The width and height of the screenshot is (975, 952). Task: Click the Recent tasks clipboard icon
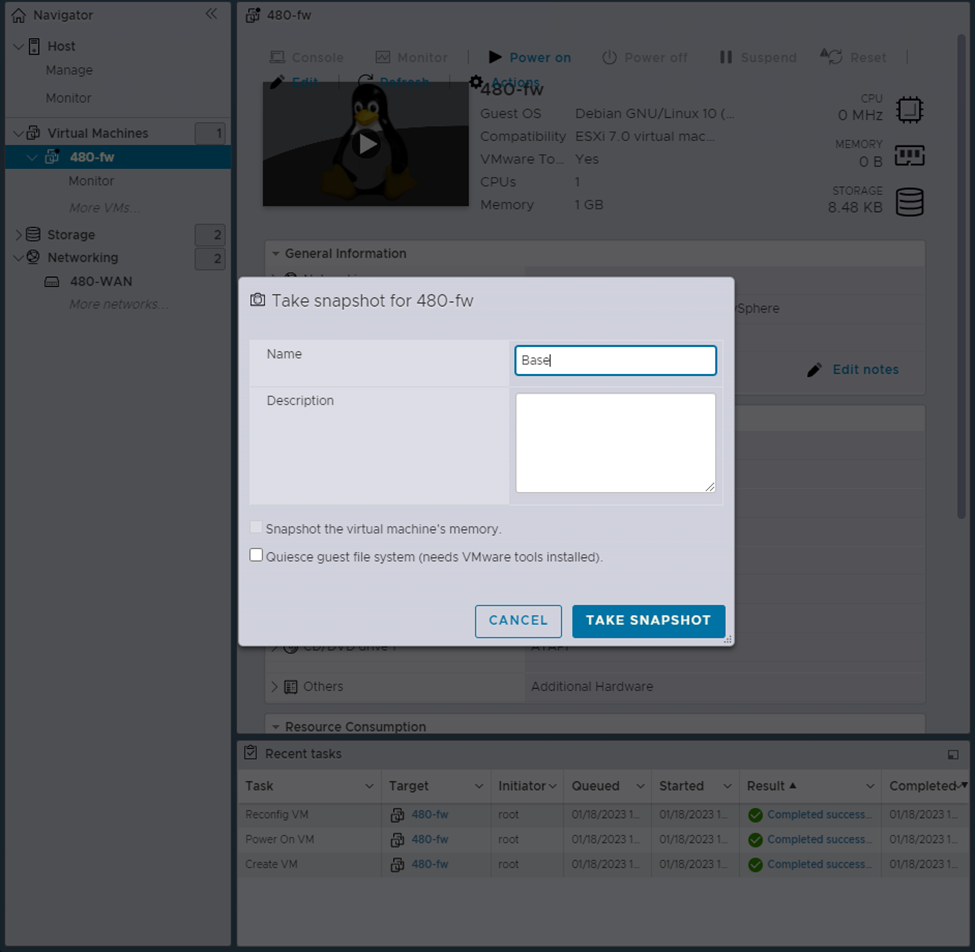click(x=251, y=752)
